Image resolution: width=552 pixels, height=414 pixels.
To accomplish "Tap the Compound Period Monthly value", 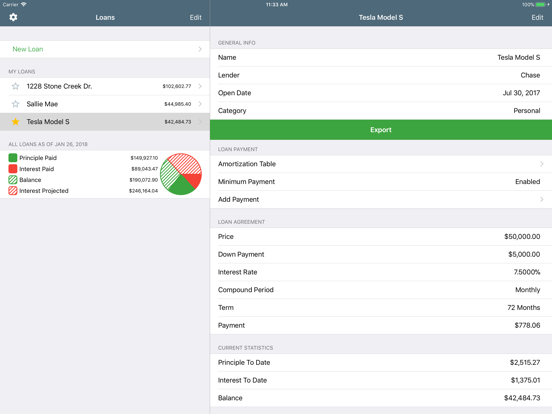I will (x=527, y=290).
